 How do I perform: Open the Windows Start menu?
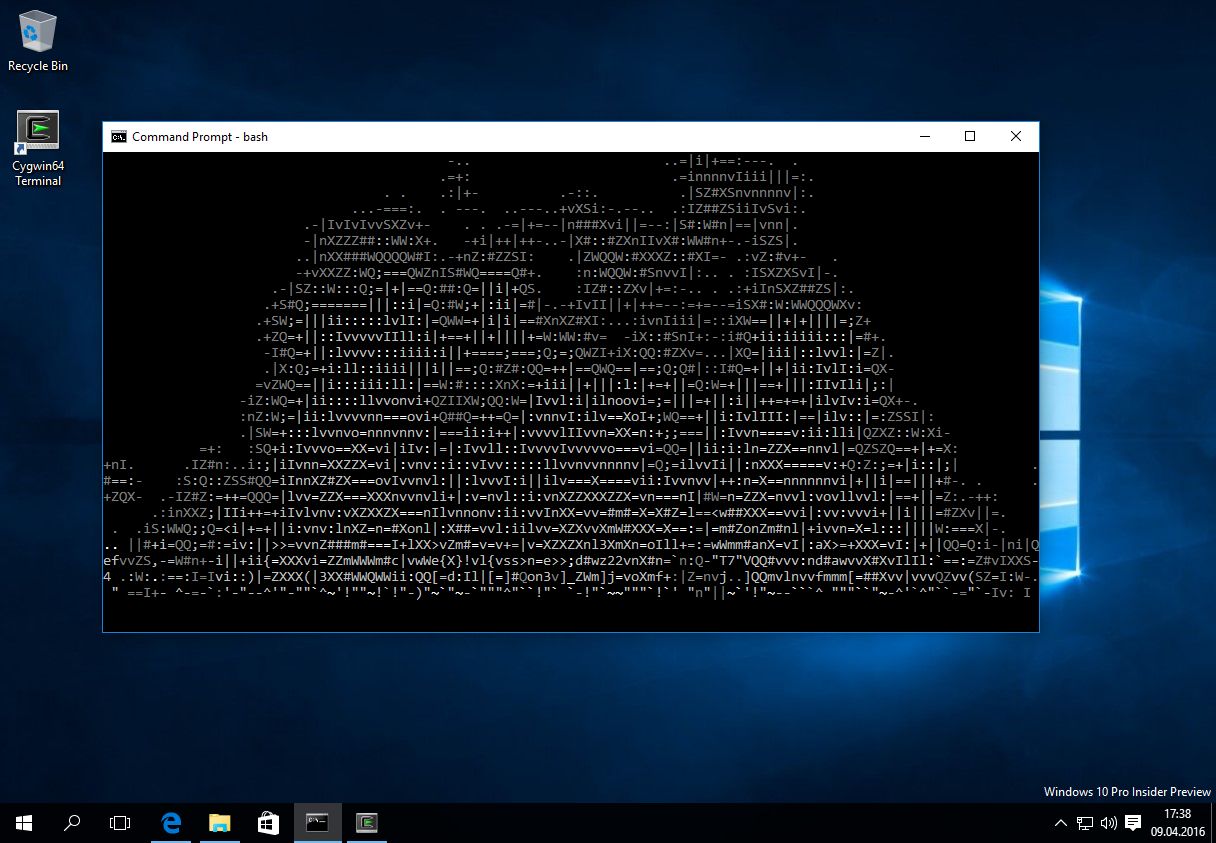24,823
